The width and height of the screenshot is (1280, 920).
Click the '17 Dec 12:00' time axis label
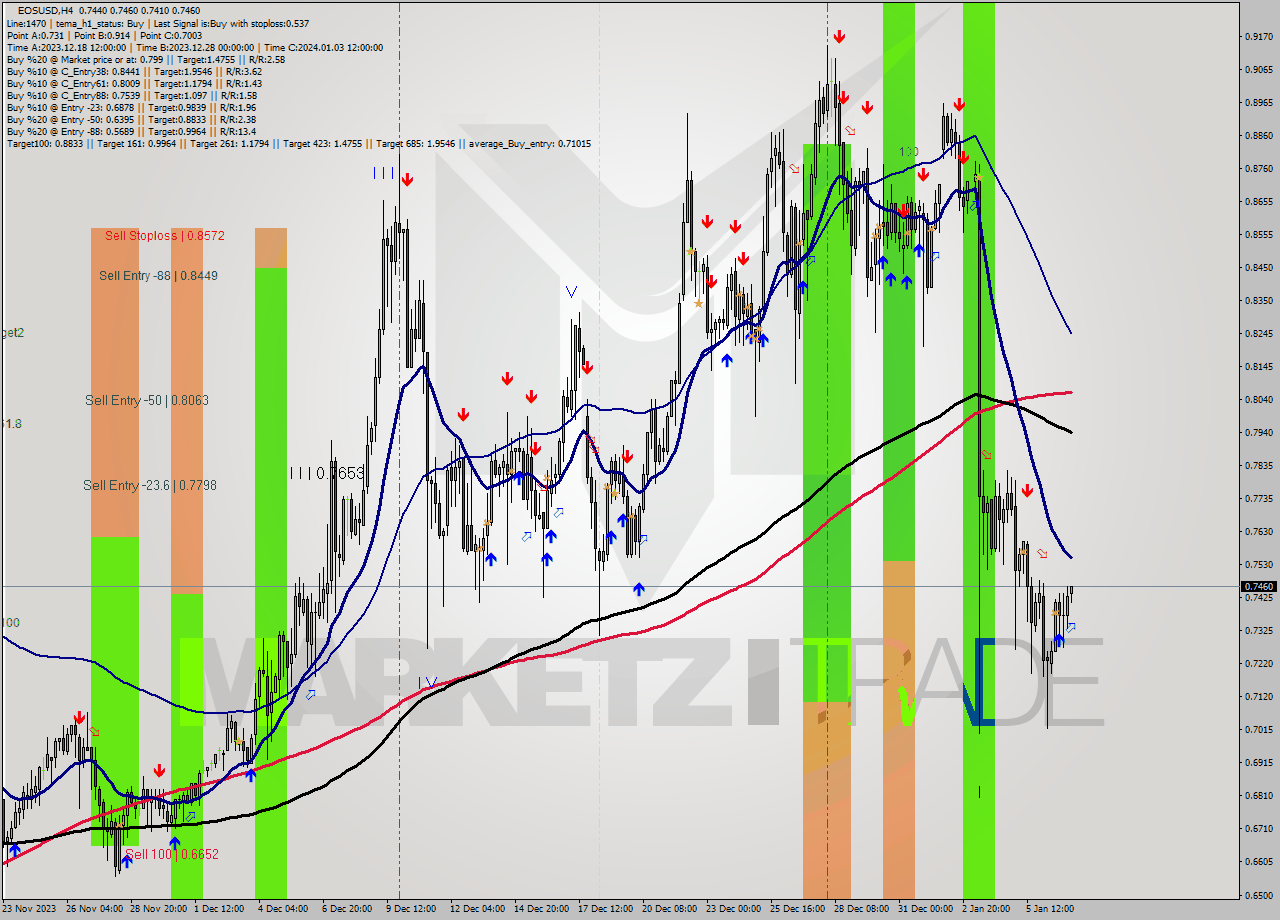[606, 909]
